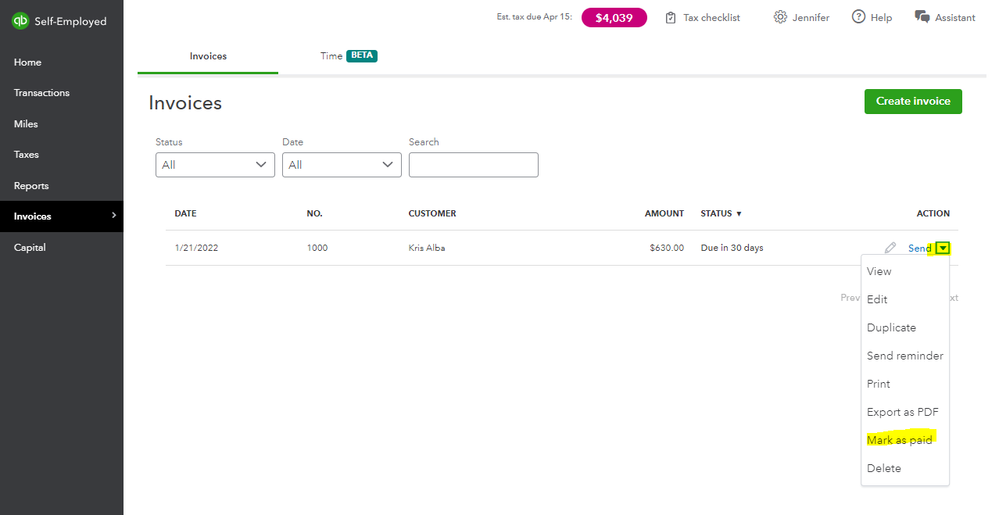
Task: Expand the Date filter dropdown
Action: point(341,164)
